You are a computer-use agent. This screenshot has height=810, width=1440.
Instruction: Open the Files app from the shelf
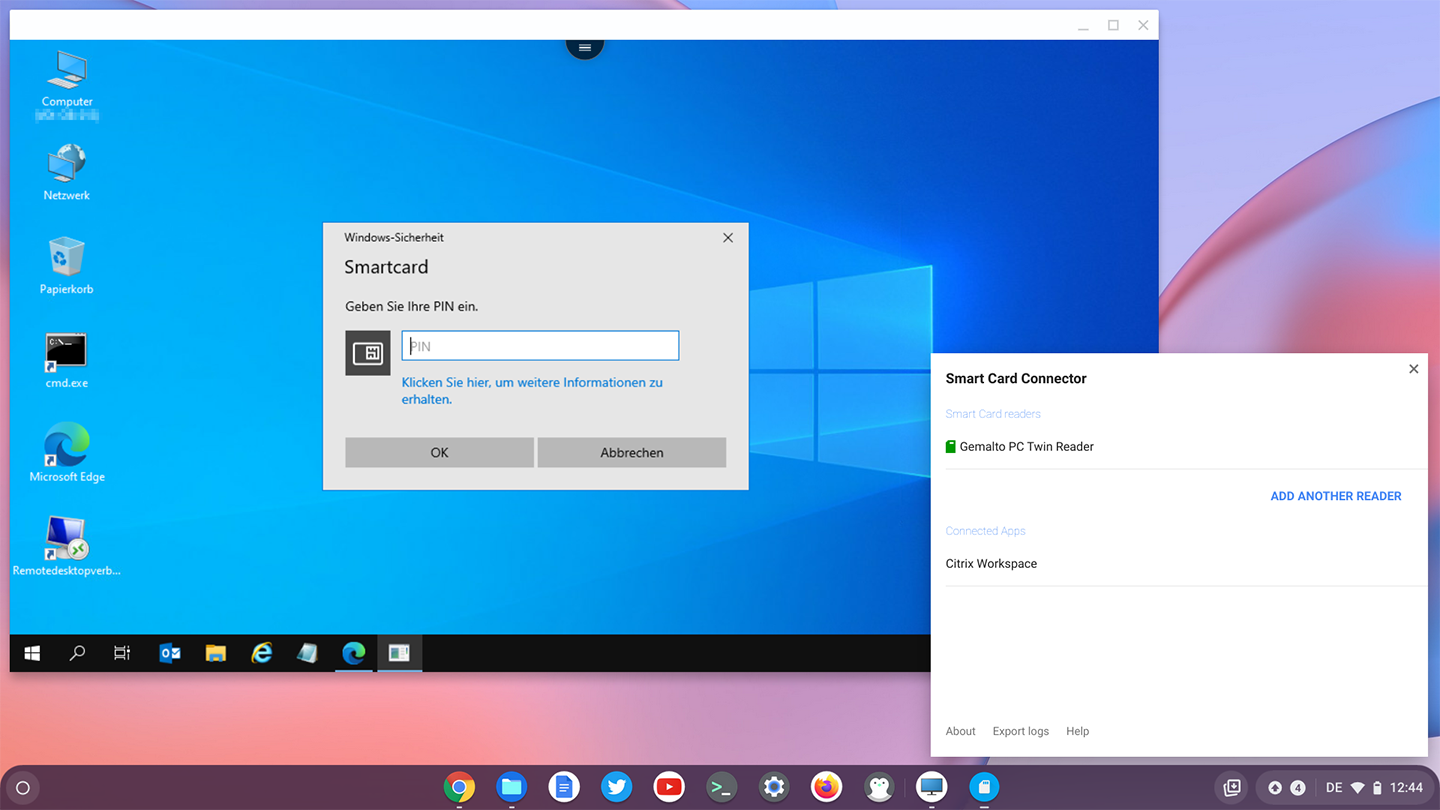tap(512, 788)
